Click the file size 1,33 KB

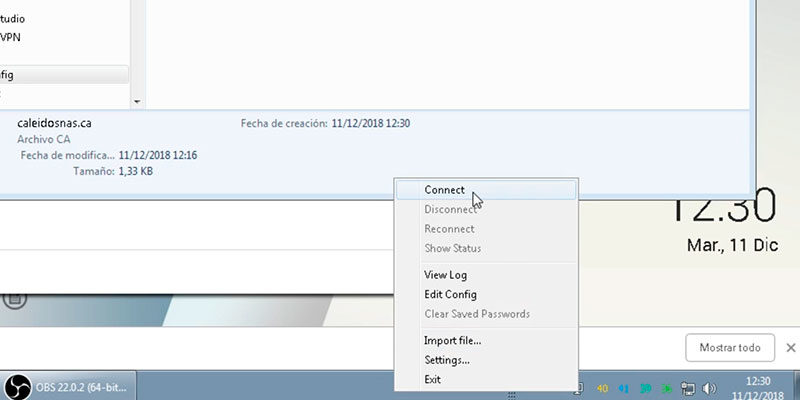(135, 171)
